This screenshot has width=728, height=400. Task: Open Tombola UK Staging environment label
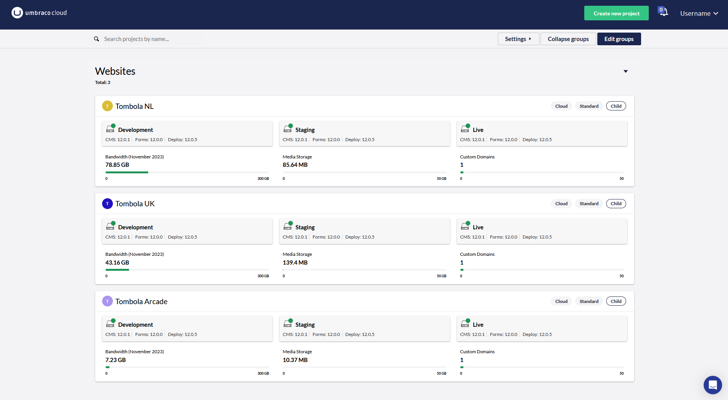pyautogui.click(x=305, y=227)
